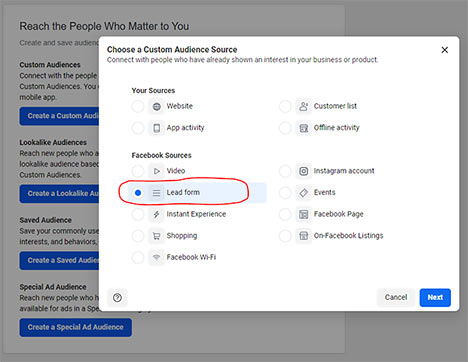Click the Facebook Wi-Fi signal icon
The image size is (468, 362).
pos(156,257)
